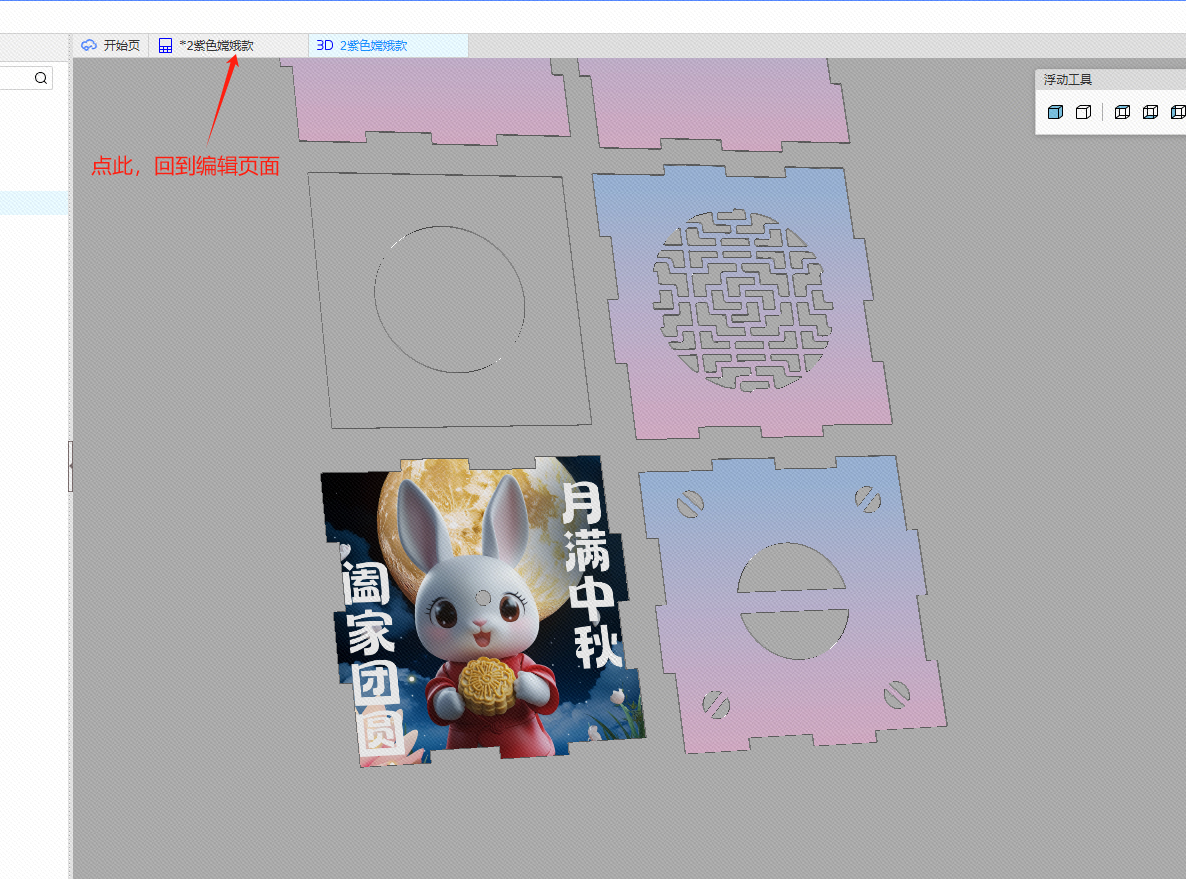Return to the *2紫色嫦娥款 edit tab
This screenshot has height=879, width=1186.
tap(215, 46)
